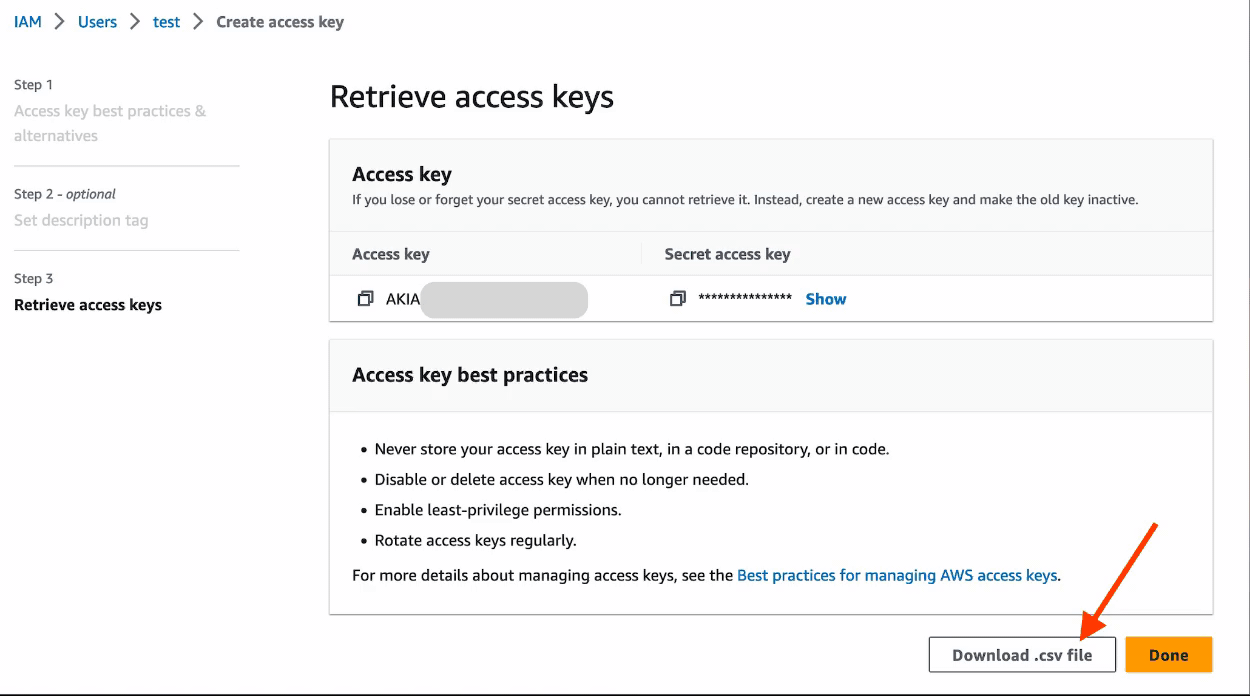Open the test user breadcrumb
Viewport: 1250px width, 696px height.
click(167, 21)
